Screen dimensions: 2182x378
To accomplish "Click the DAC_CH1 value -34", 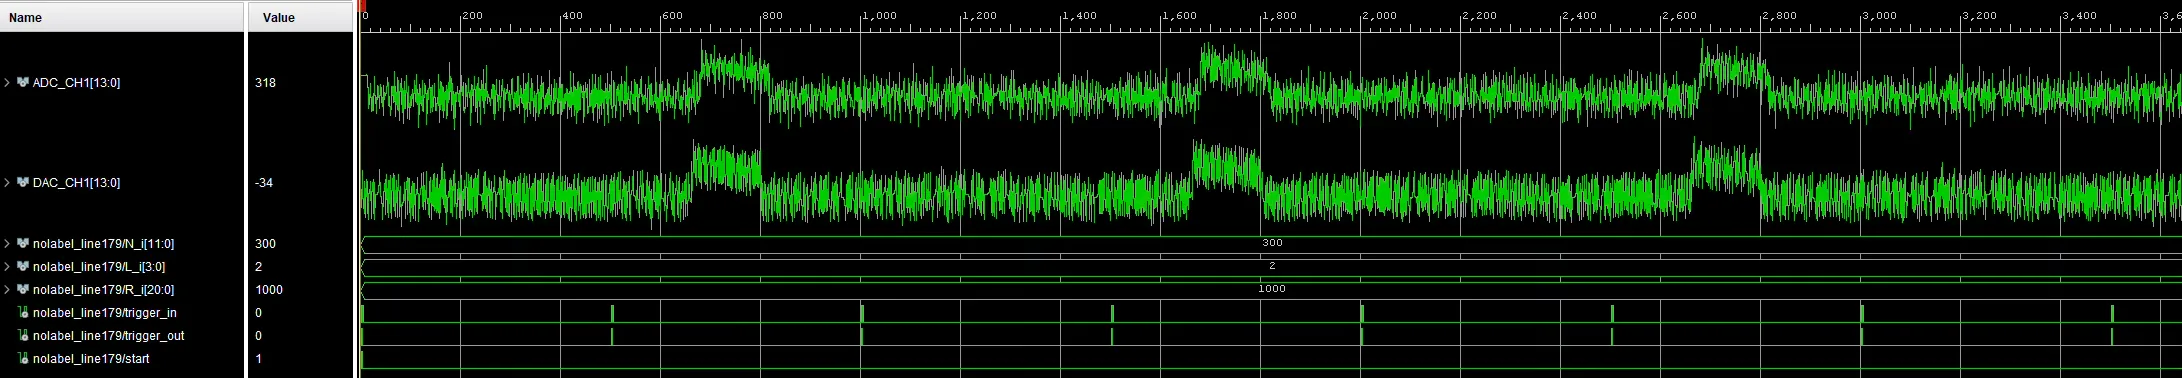I will tap(264, 183).
